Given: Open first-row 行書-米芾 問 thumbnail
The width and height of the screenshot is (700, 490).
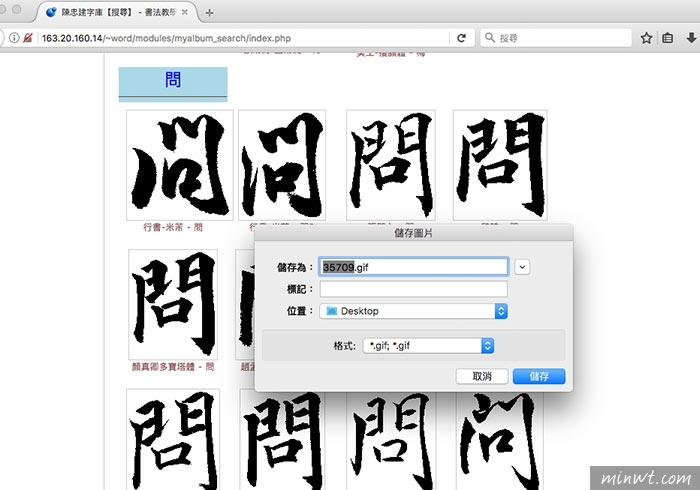Looking at the screenshot, I should click(x=179, y=165).
